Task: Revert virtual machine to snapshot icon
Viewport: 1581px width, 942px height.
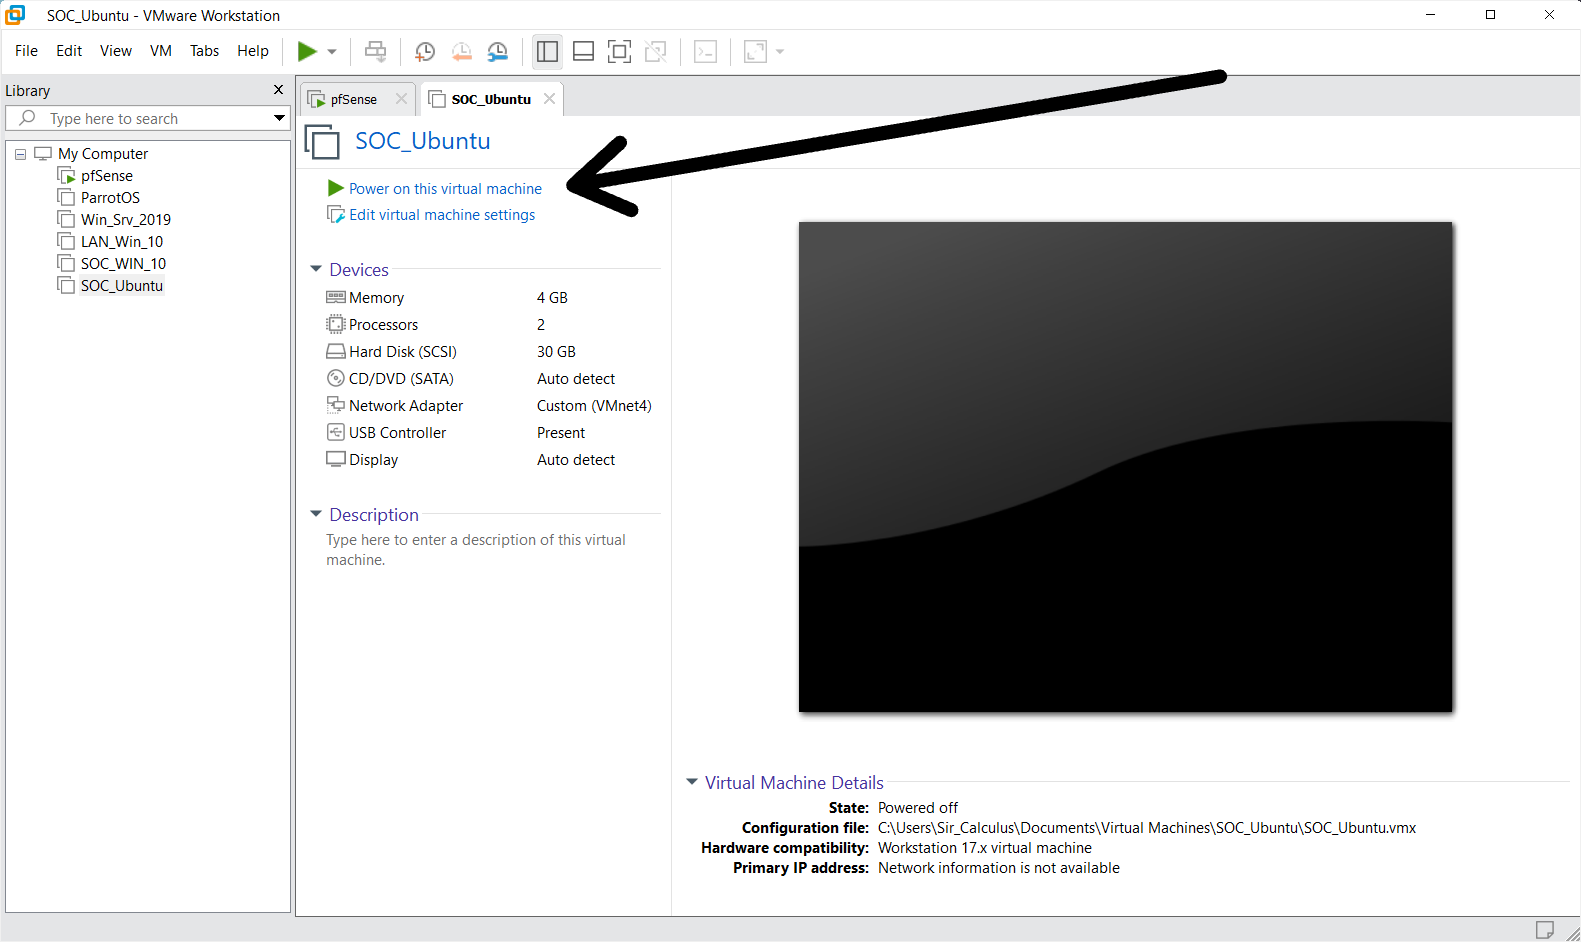Action: pyautogui.click(x=461, y=52)
